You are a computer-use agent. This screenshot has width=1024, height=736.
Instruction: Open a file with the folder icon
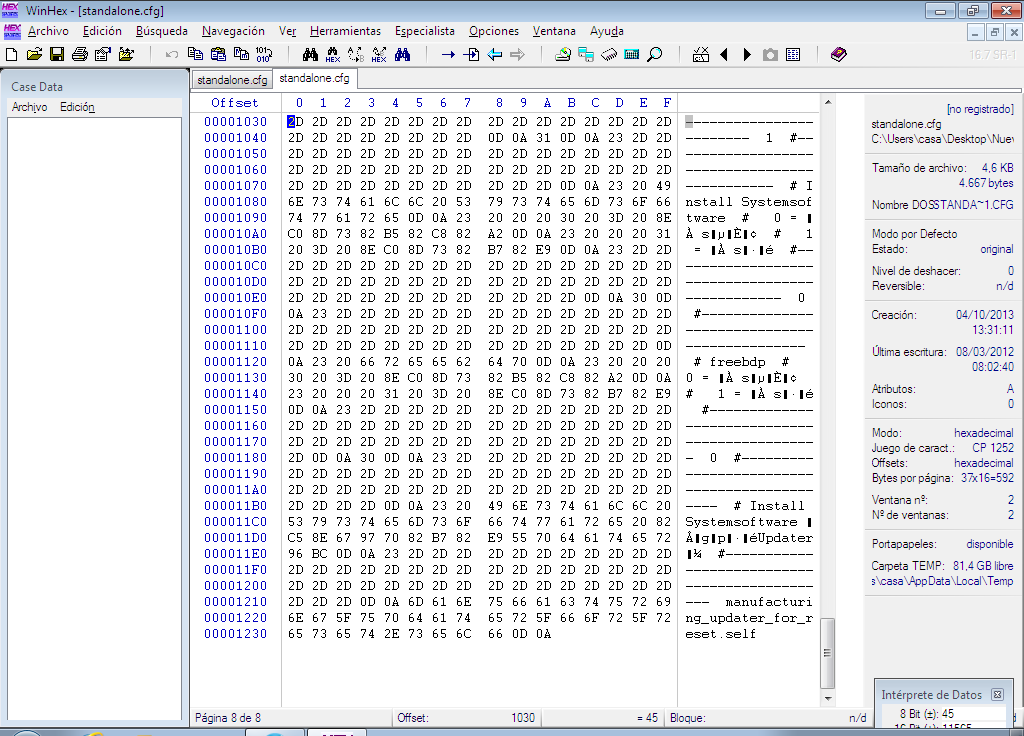click(x=34, y=54)
